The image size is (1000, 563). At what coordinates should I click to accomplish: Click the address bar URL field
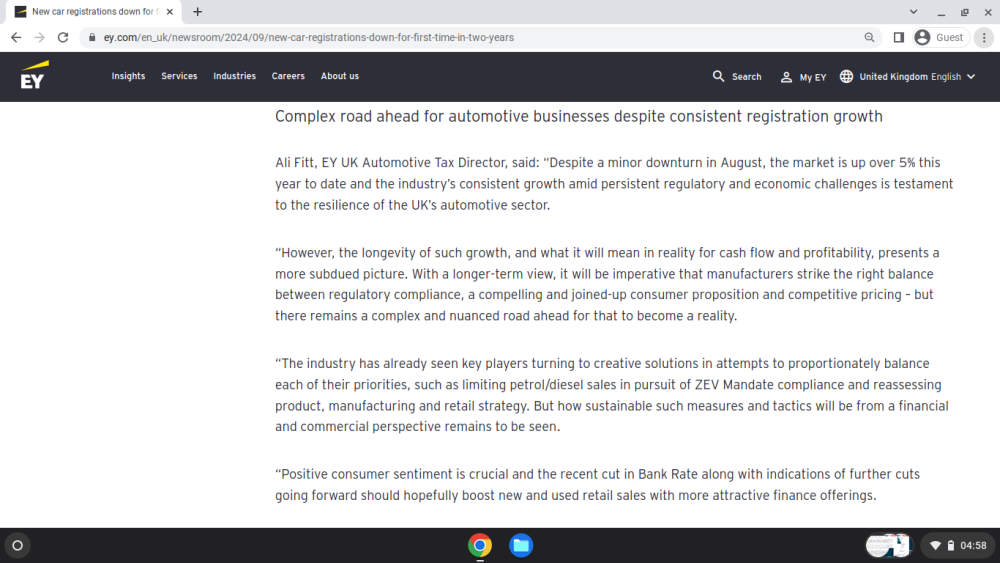click(x=472, y=38)
